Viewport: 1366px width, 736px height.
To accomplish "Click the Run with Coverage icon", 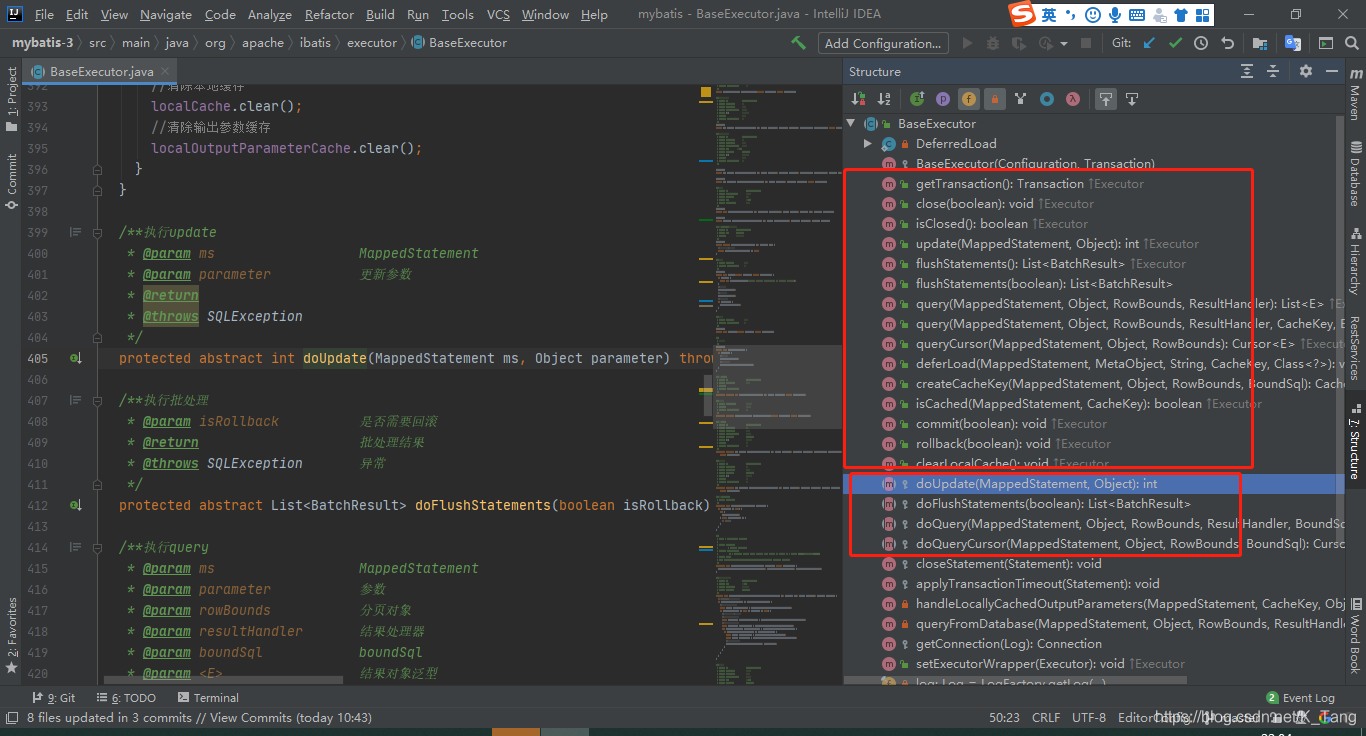I will (x=1018, y=43).
